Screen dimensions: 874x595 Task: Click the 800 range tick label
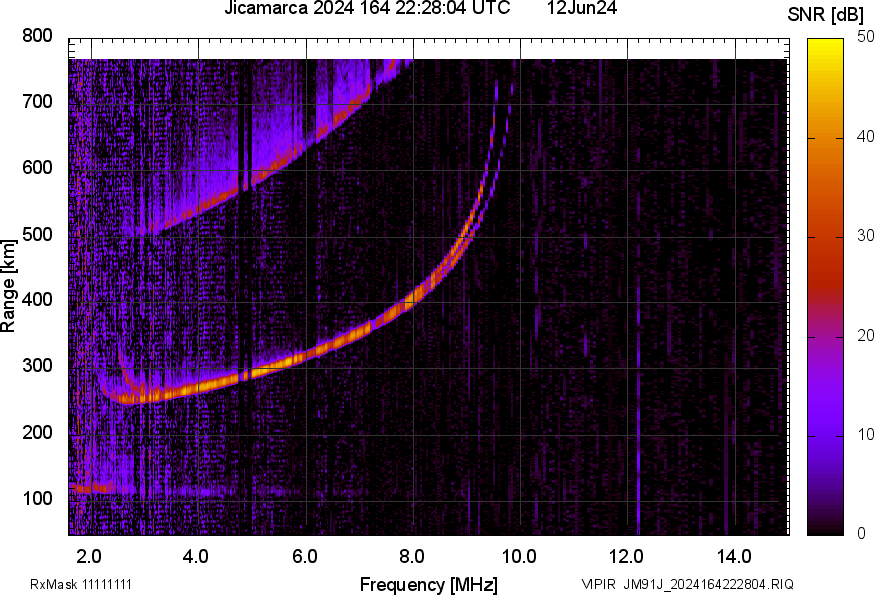(37, 36)
